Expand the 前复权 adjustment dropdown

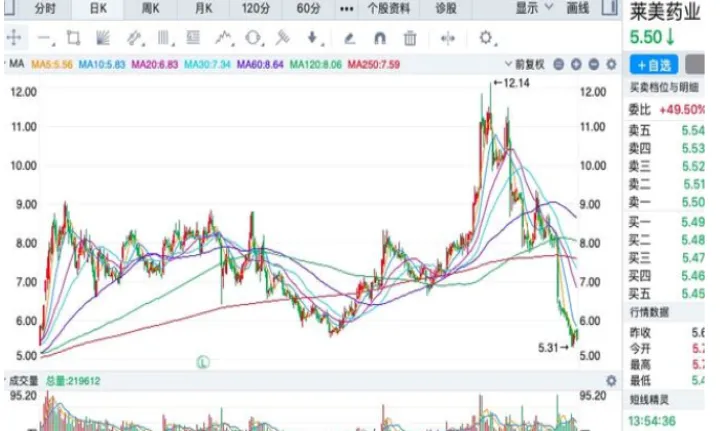click(527, 64)
